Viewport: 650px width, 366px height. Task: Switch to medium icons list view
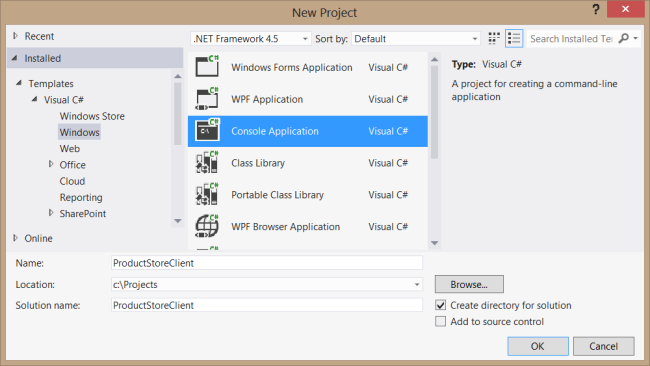point(514,39)
